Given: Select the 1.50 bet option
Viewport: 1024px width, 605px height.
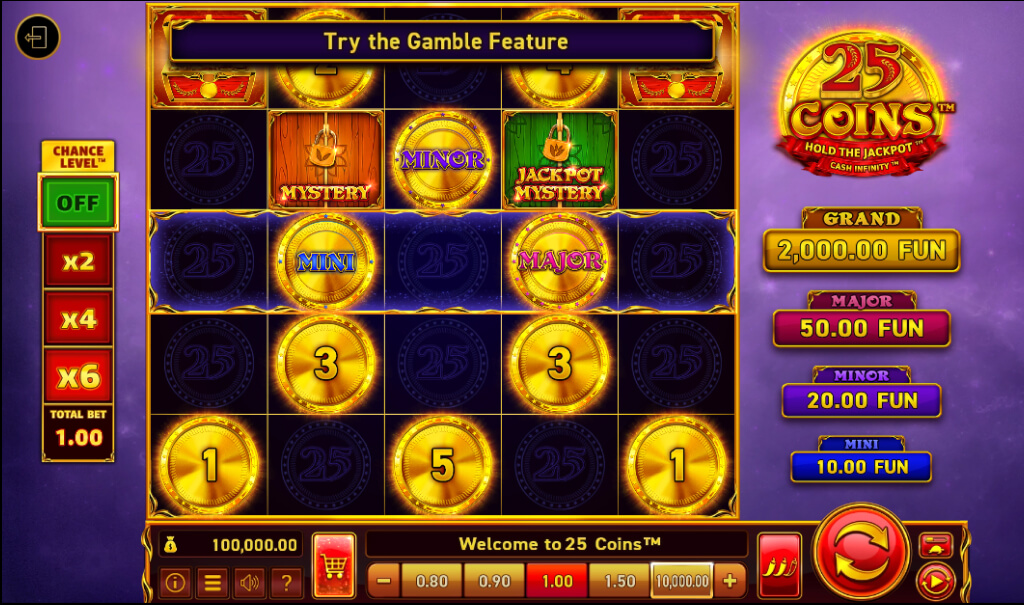Looking at the screenshot, I should (x=620, y=581).
